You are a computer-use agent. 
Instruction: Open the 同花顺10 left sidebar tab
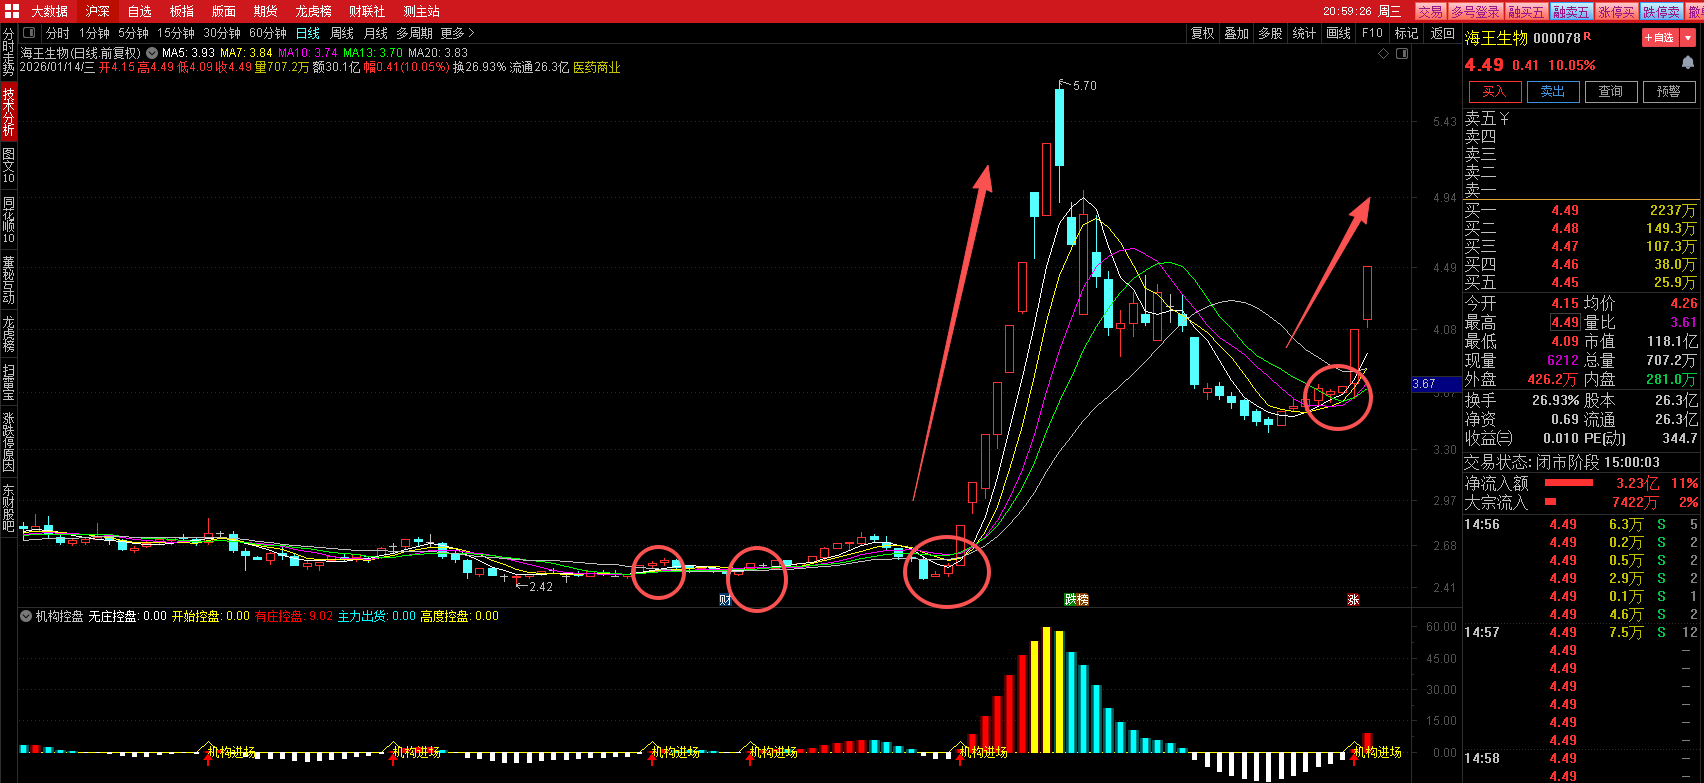tap(8, 220)
